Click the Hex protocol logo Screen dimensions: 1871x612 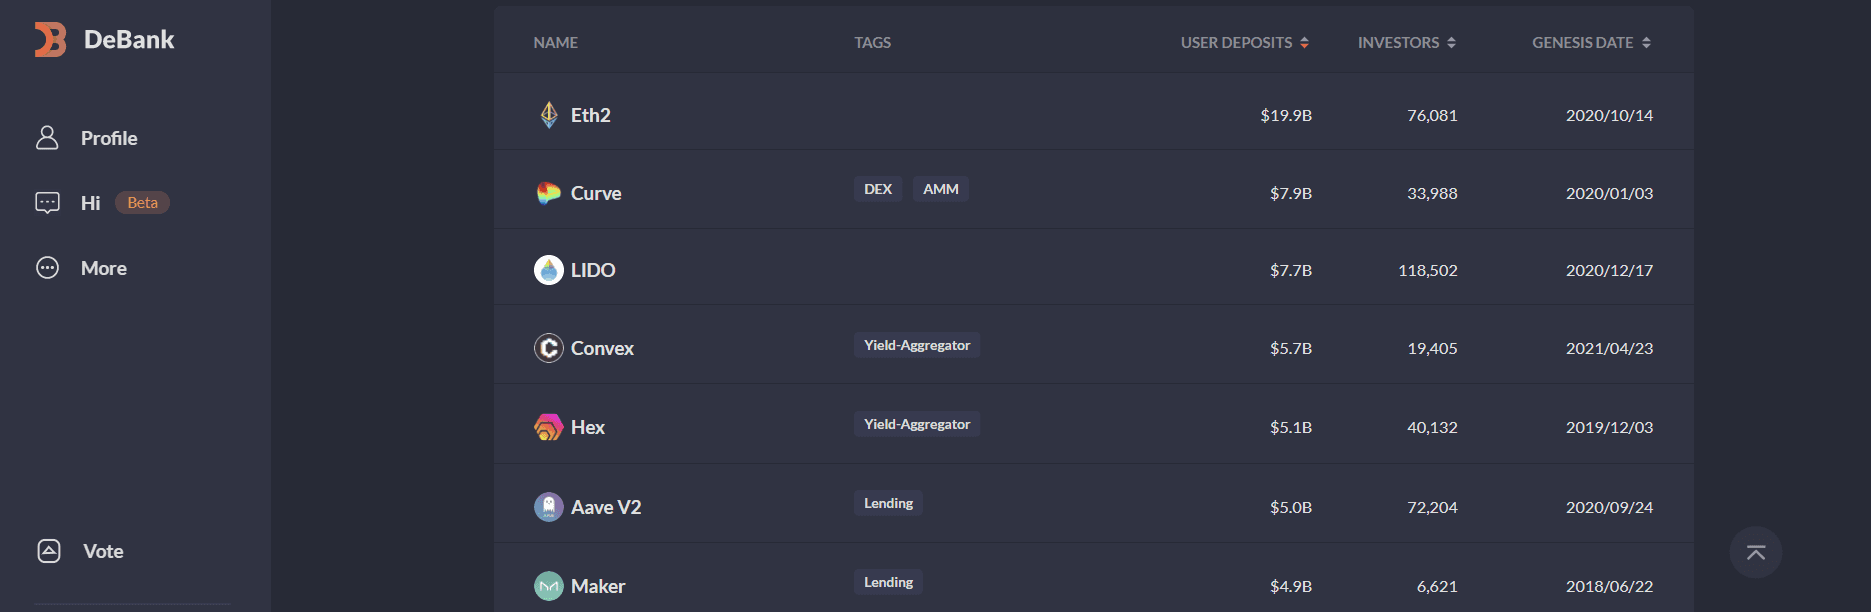(549, 427)
